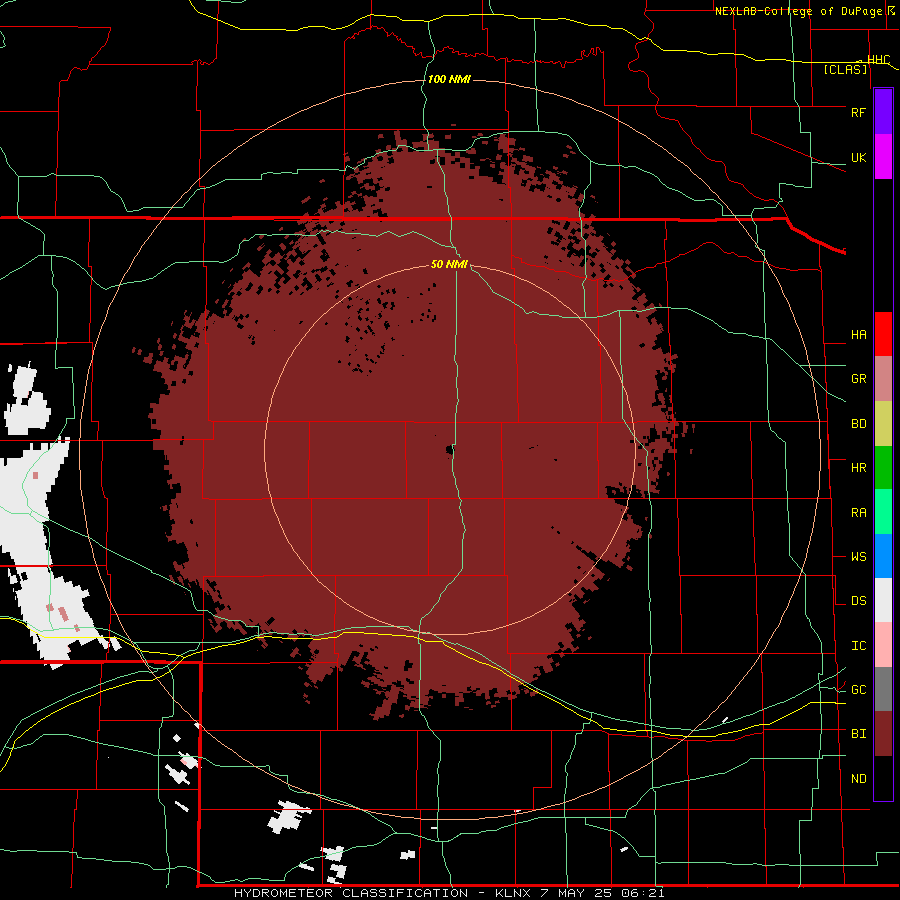Viewport: 900px width, 900px height.
Task: Click the DS legend label
Action: [858, 600]
